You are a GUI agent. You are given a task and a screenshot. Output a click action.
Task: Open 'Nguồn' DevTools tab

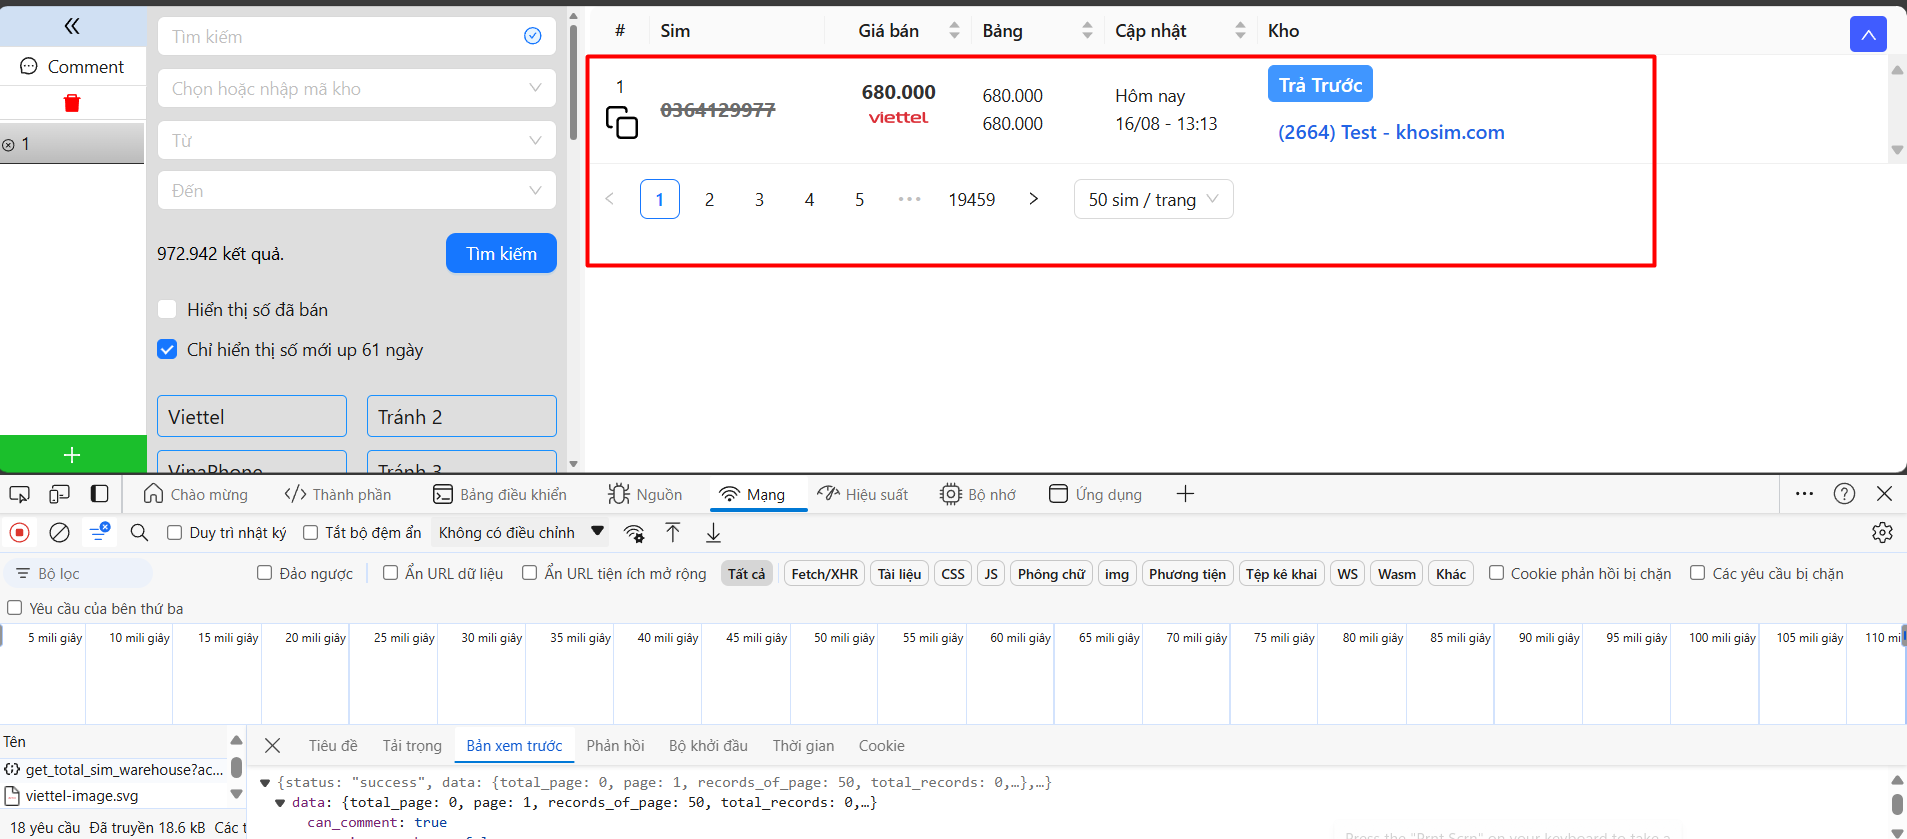[645, 494]
